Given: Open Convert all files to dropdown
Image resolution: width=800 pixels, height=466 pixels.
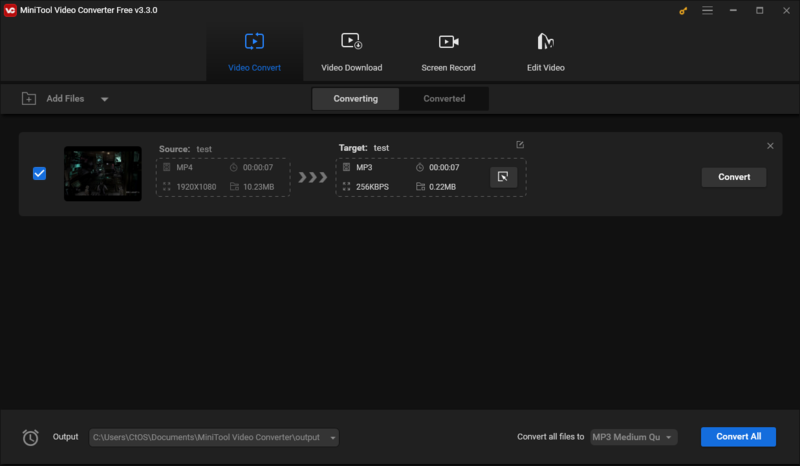Looking at the screenshot, I should click(634, 437).
